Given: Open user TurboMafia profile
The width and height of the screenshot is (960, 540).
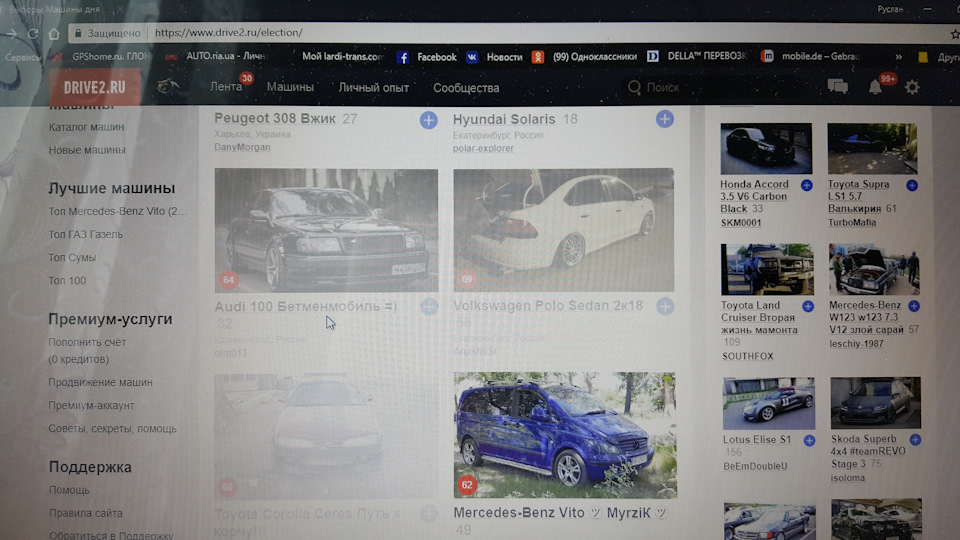Looking at the screenshot, I should tap(852, 222).
